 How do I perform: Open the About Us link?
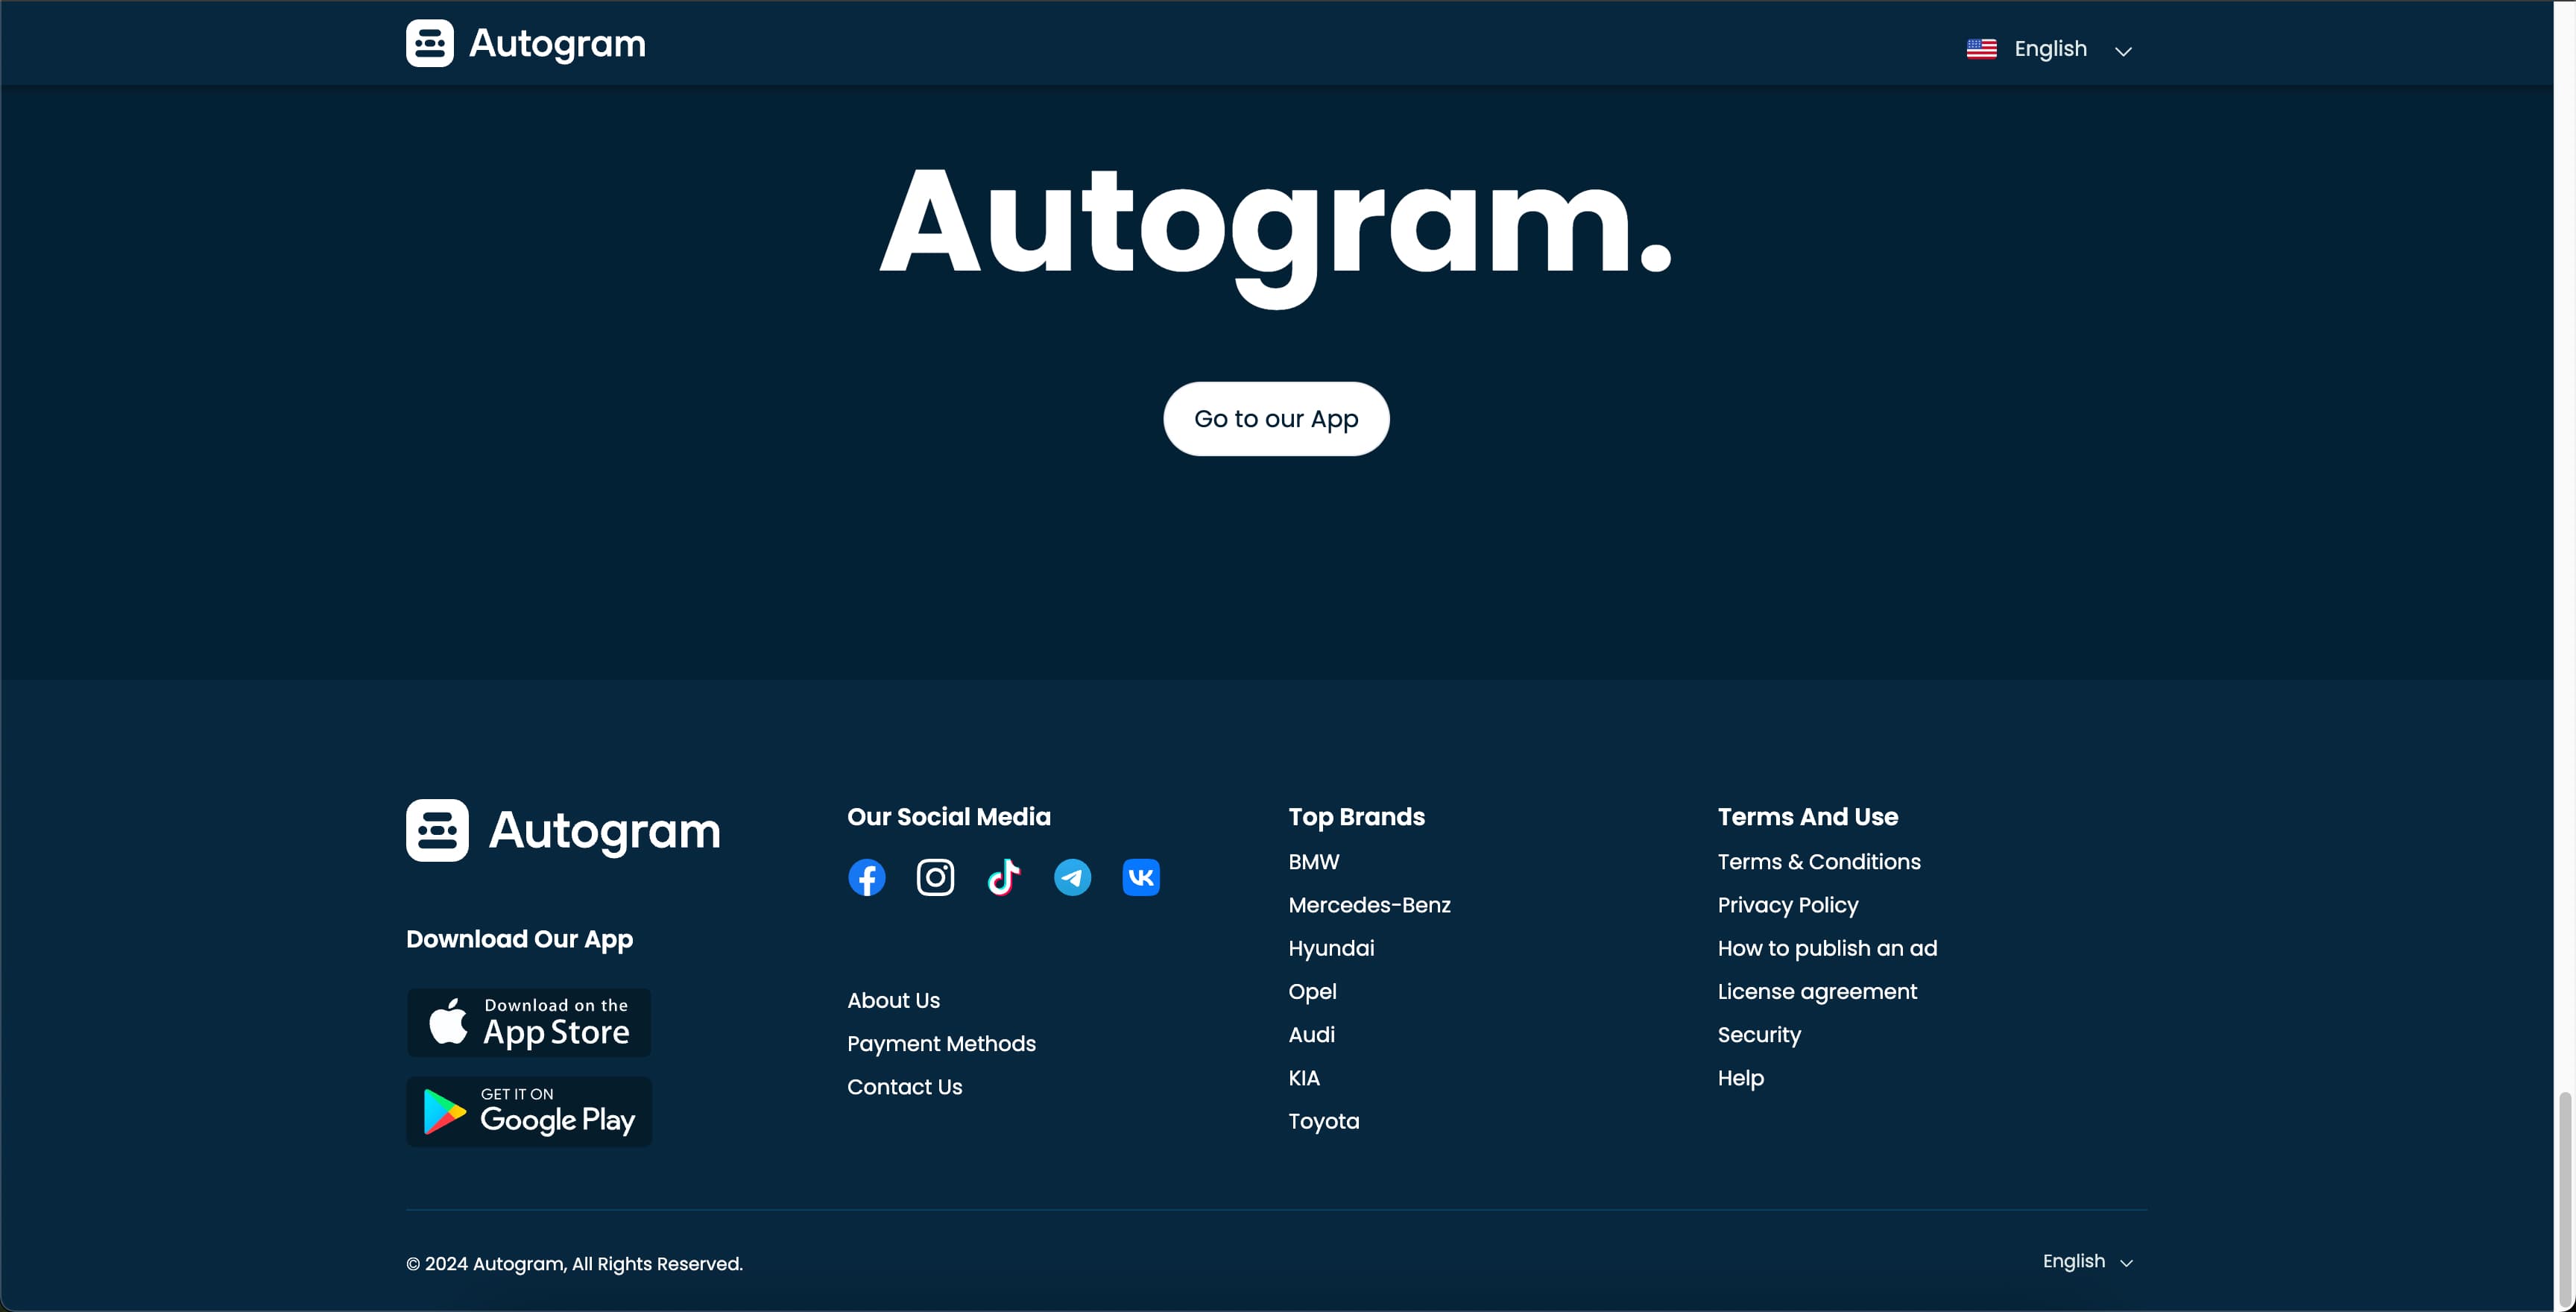tap(893, 1000)
